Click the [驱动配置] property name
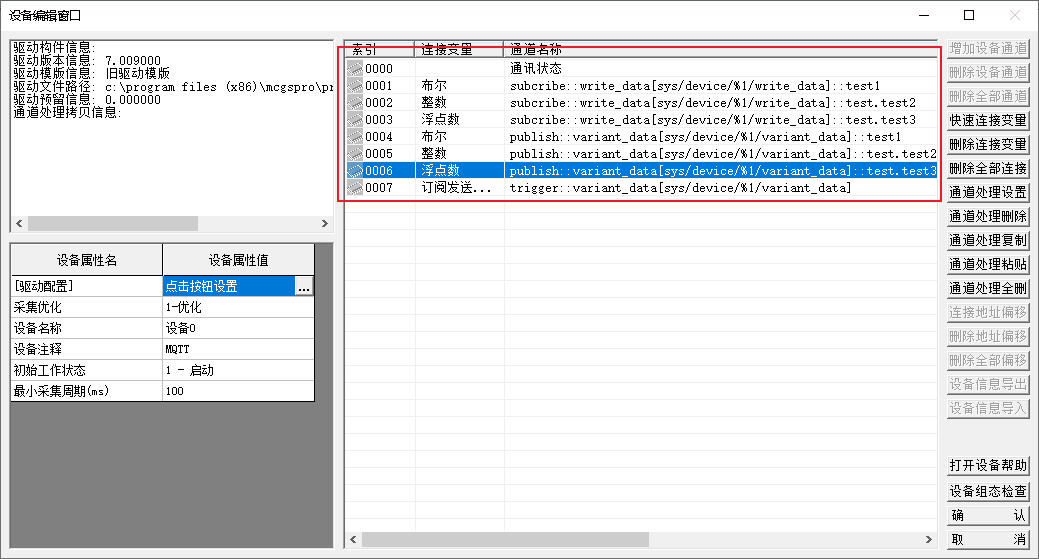 (x=87, y=287)
